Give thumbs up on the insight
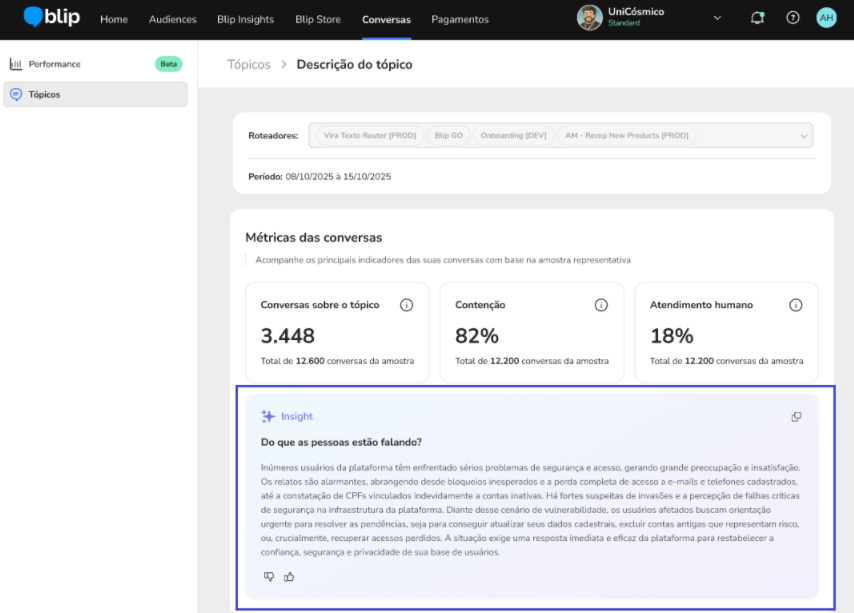The image size is (854, 613). 289,577
